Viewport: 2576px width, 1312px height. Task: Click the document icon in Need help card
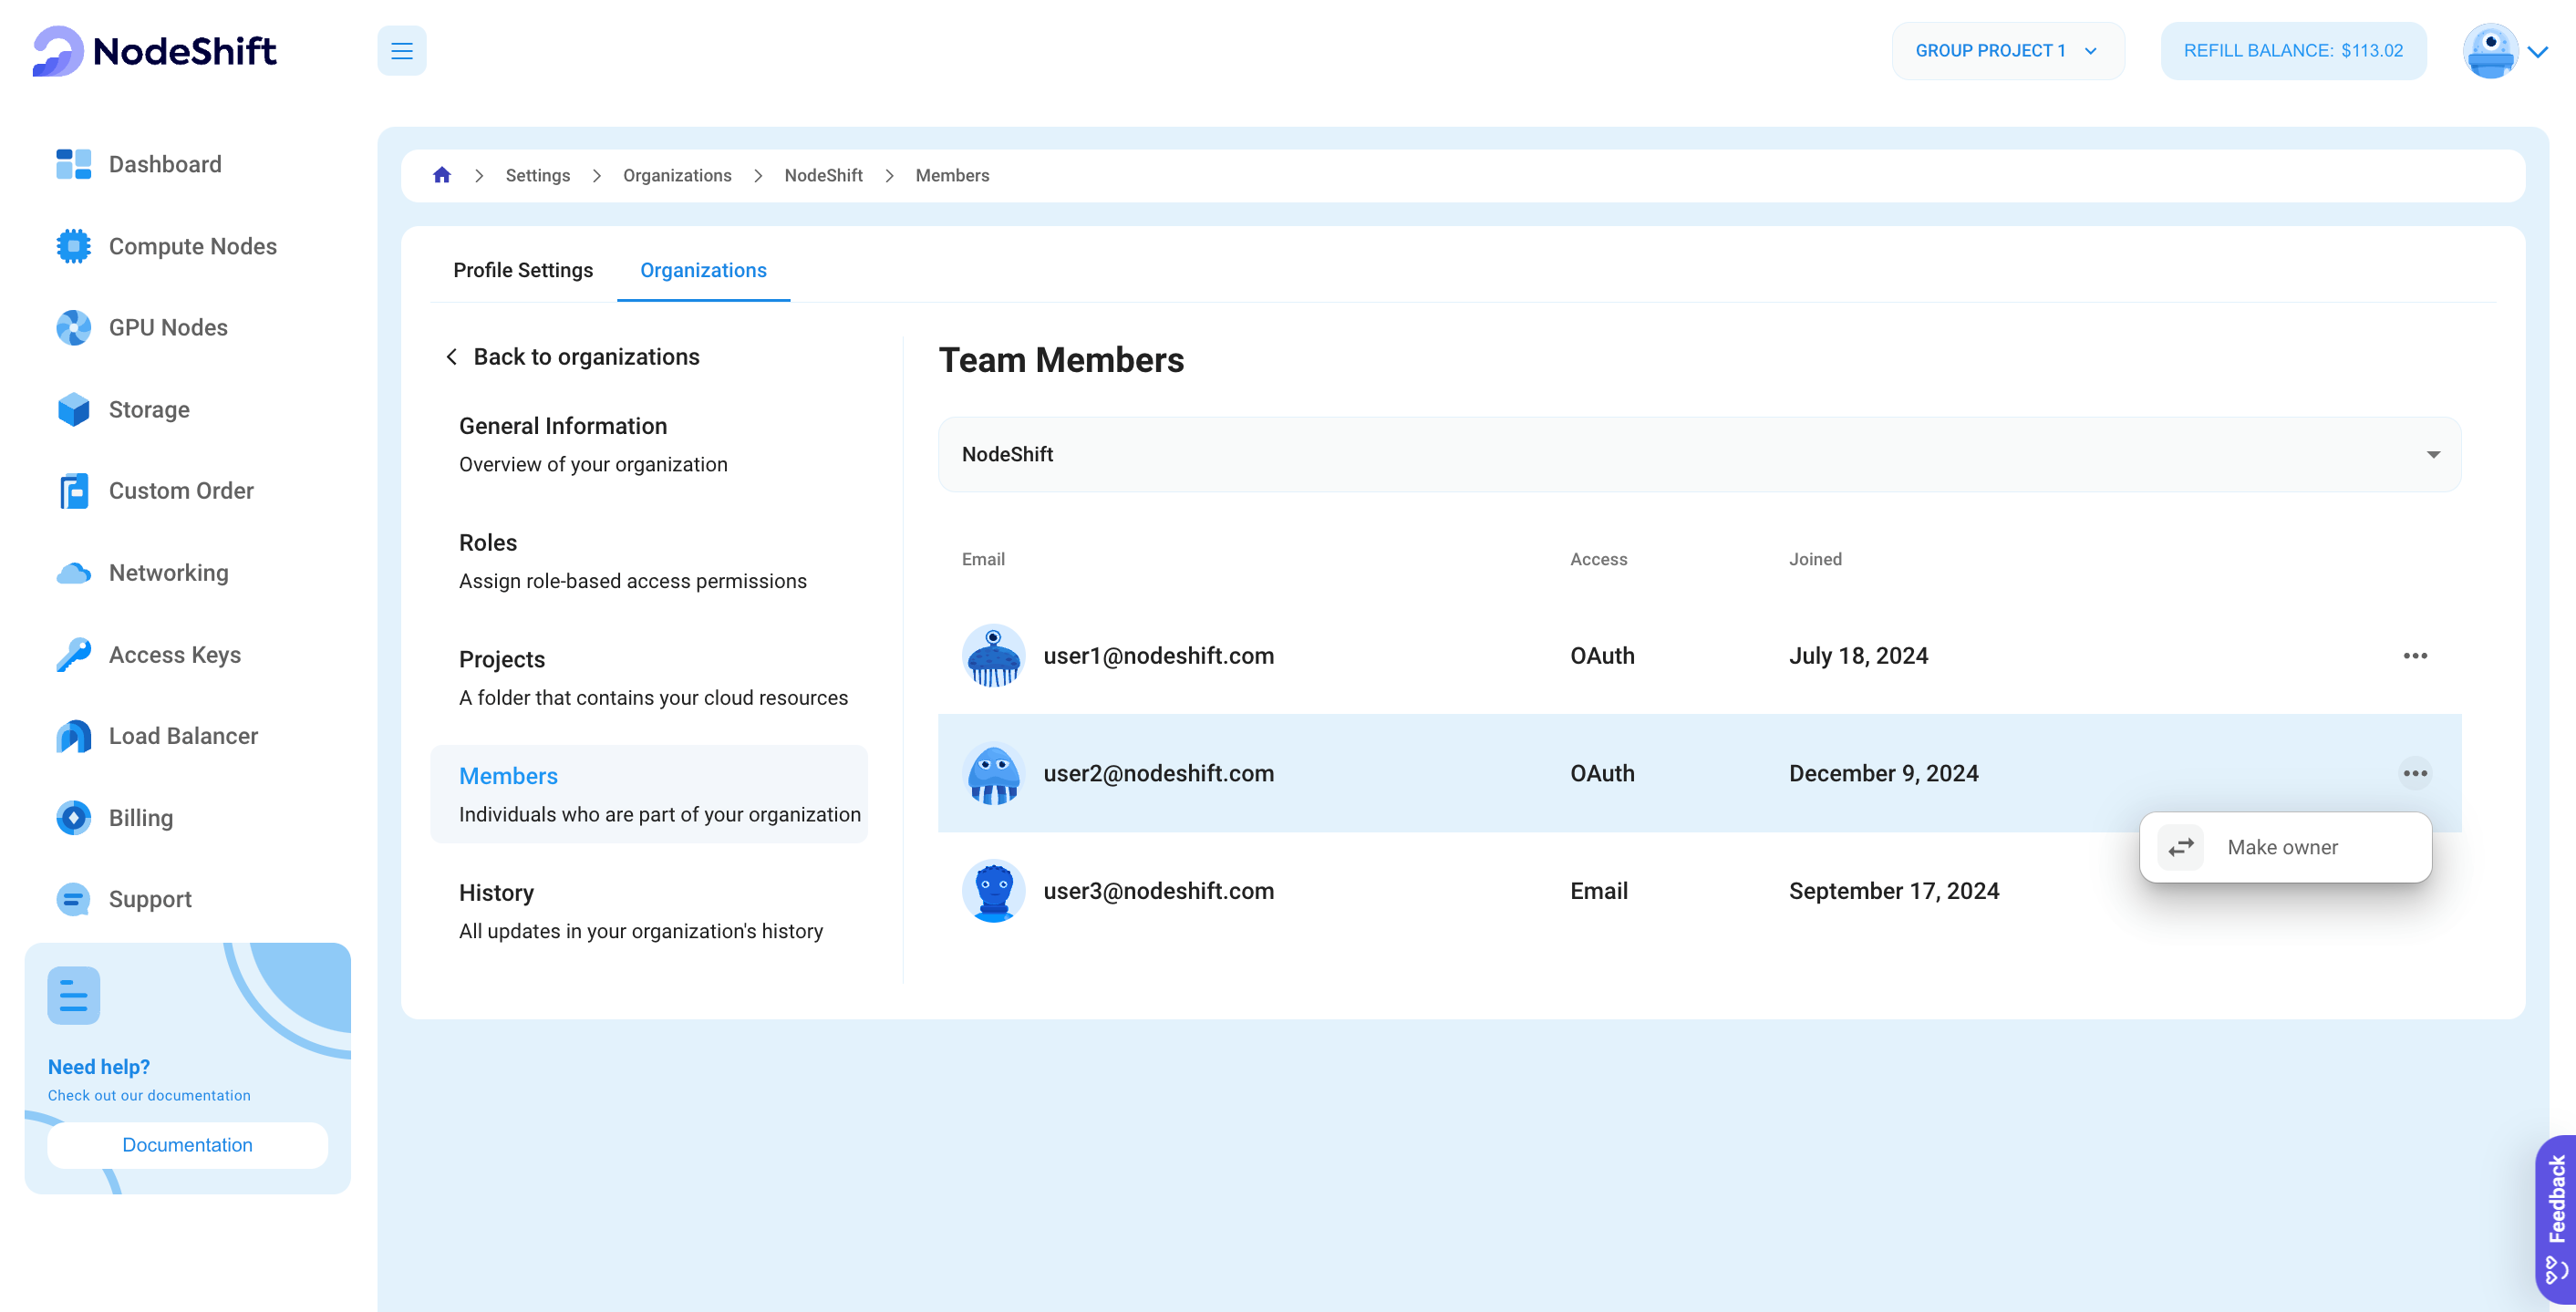74,995
